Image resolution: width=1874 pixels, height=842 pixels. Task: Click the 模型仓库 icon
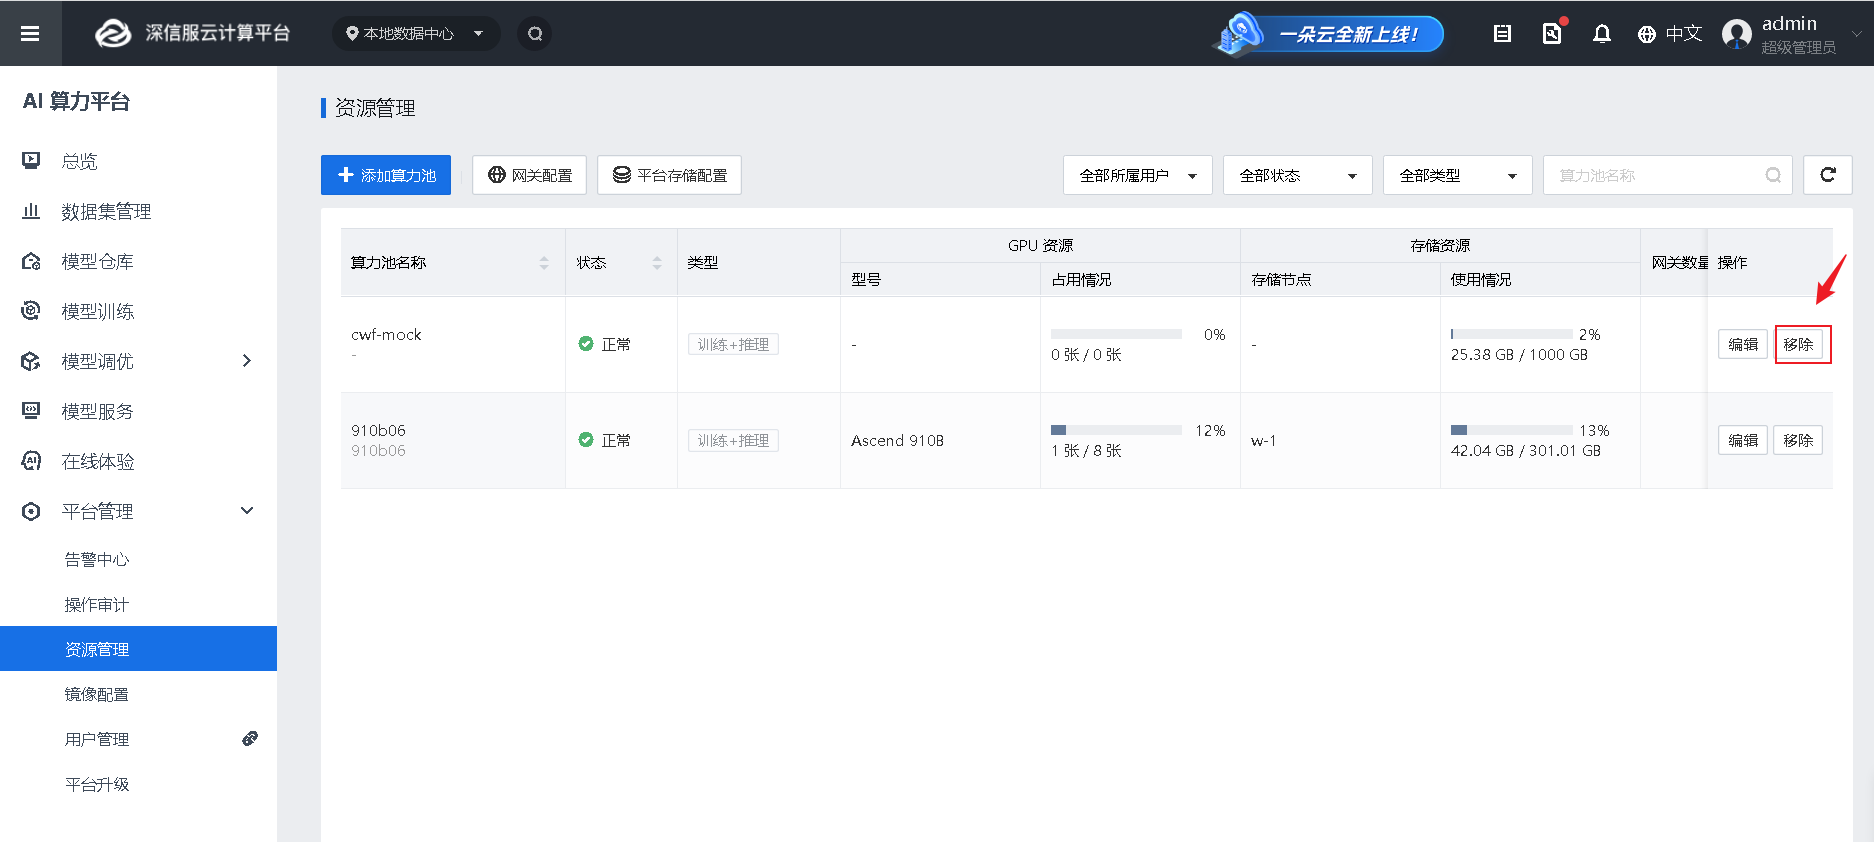coord(31,261)
